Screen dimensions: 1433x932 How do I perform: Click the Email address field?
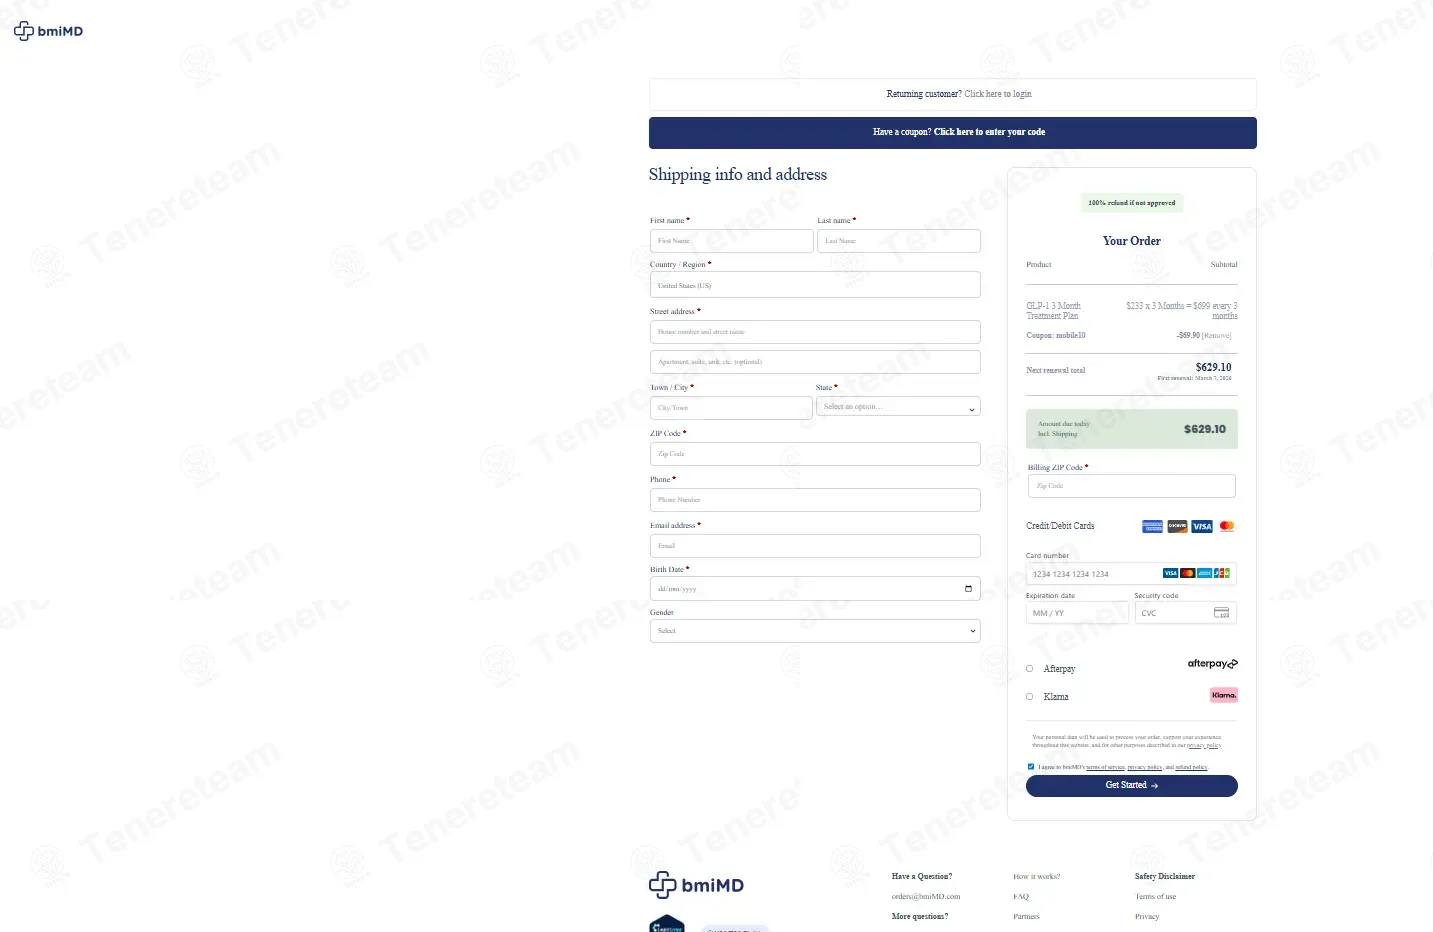[x=815, y=546]
